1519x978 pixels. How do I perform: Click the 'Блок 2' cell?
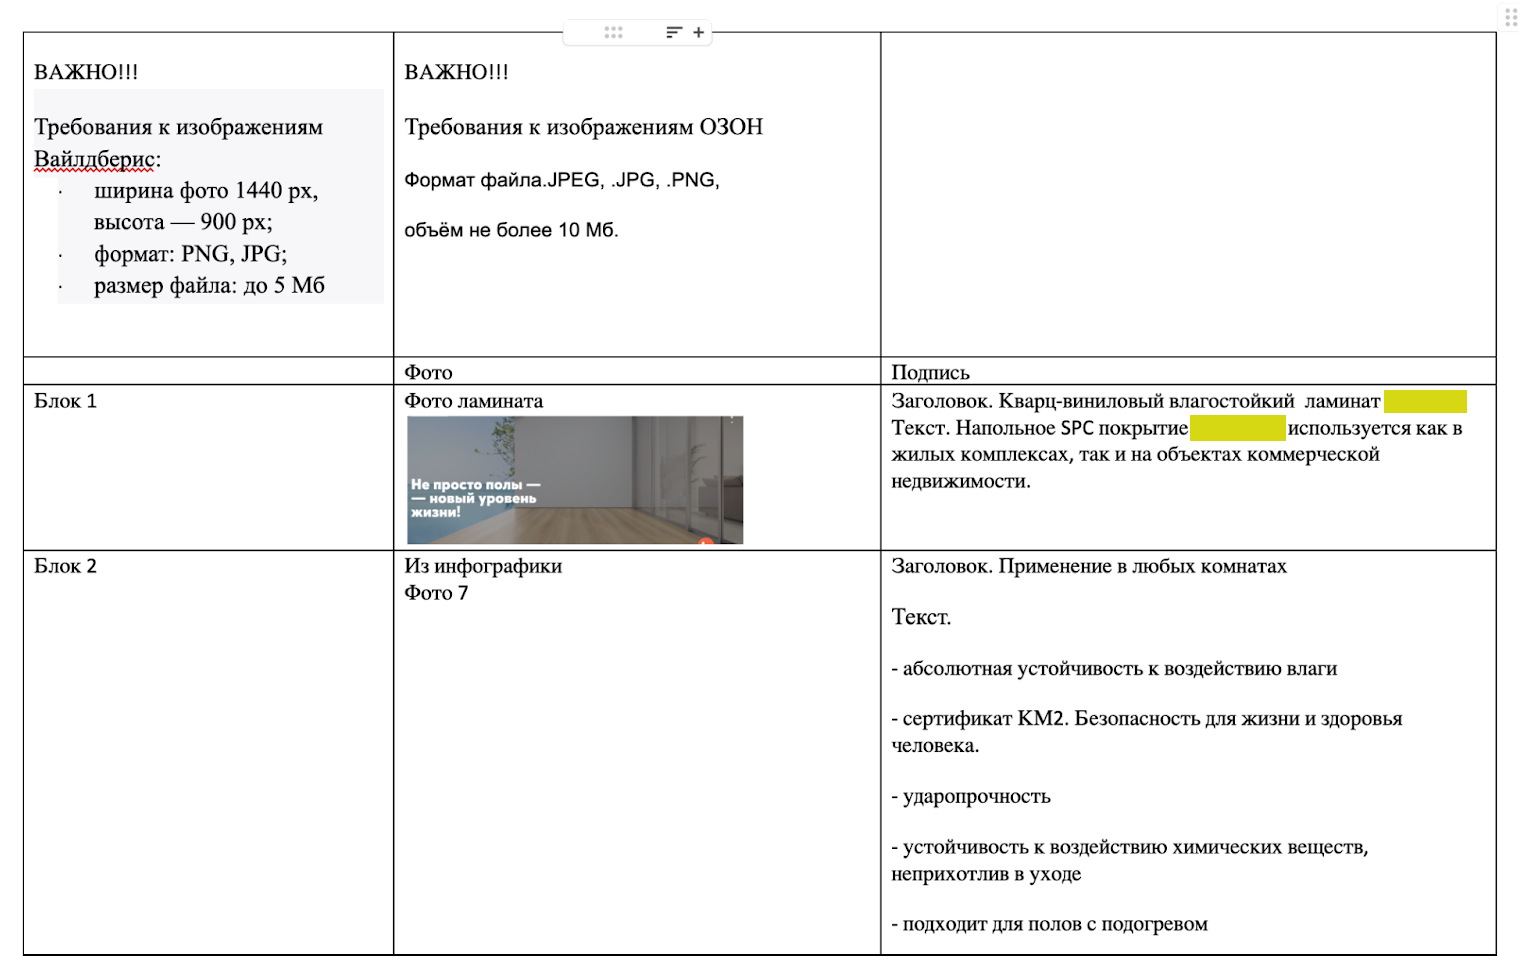(x=66, y=567)
